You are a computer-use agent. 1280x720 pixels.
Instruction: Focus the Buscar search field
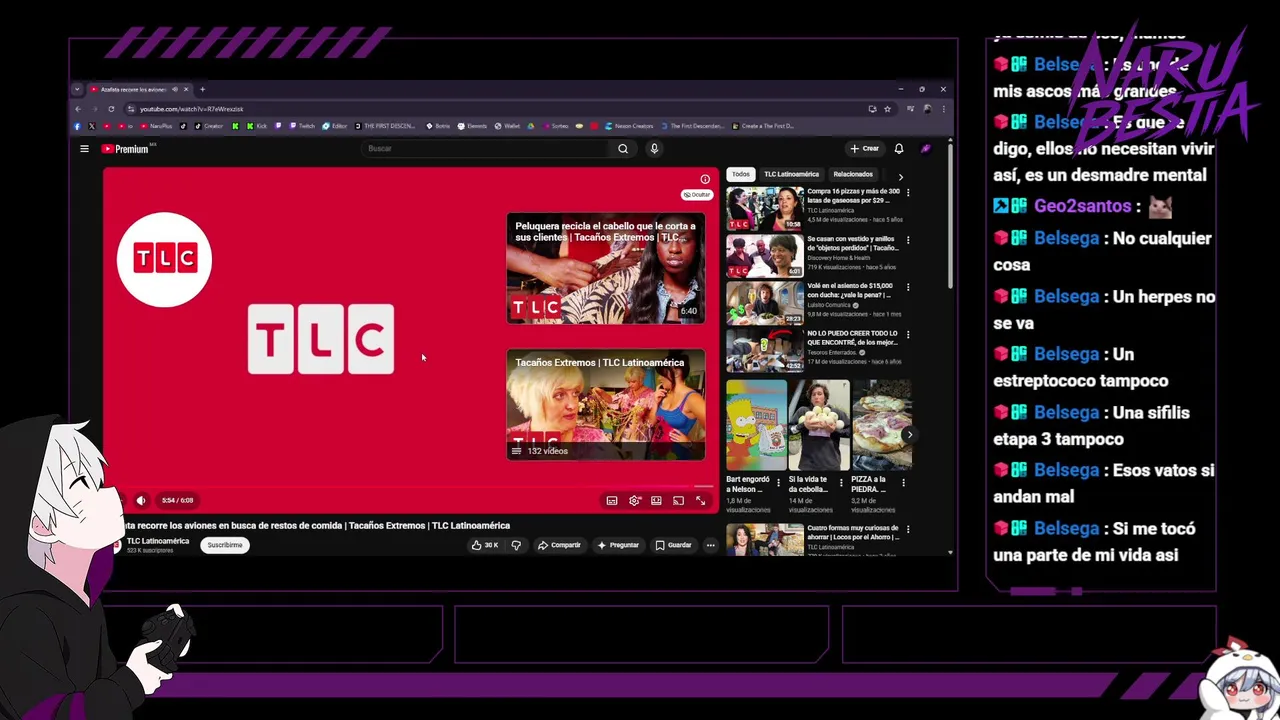(487, 149)
